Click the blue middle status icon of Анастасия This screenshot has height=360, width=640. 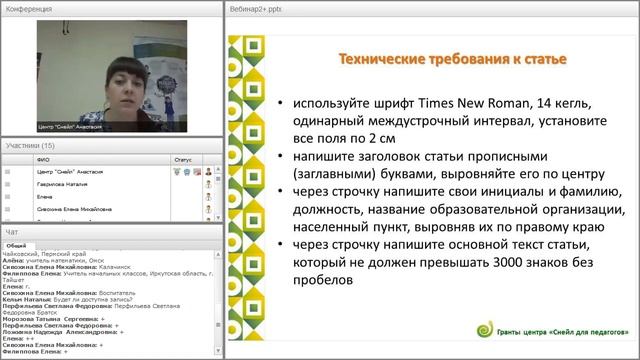(187, 172)
